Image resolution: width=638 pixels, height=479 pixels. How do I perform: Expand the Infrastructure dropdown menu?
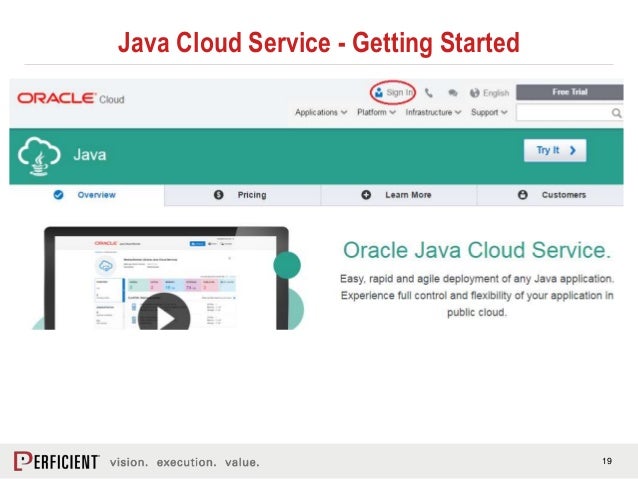click(433, 112)
